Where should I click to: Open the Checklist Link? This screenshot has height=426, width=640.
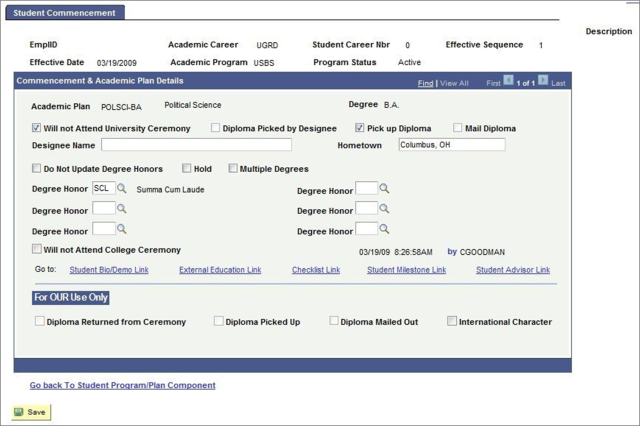(316, 270)
